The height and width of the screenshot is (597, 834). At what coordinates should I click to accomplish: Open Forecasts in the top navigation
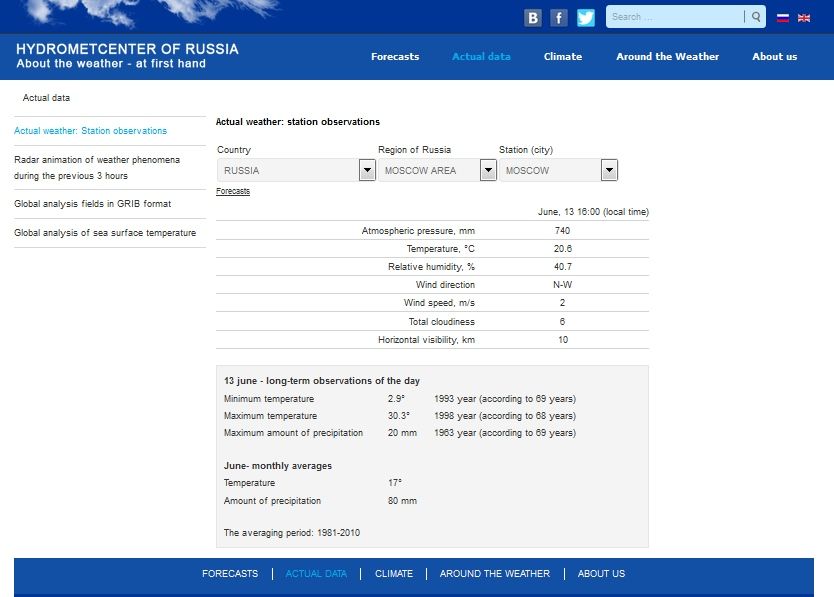[x=395, y=56]
